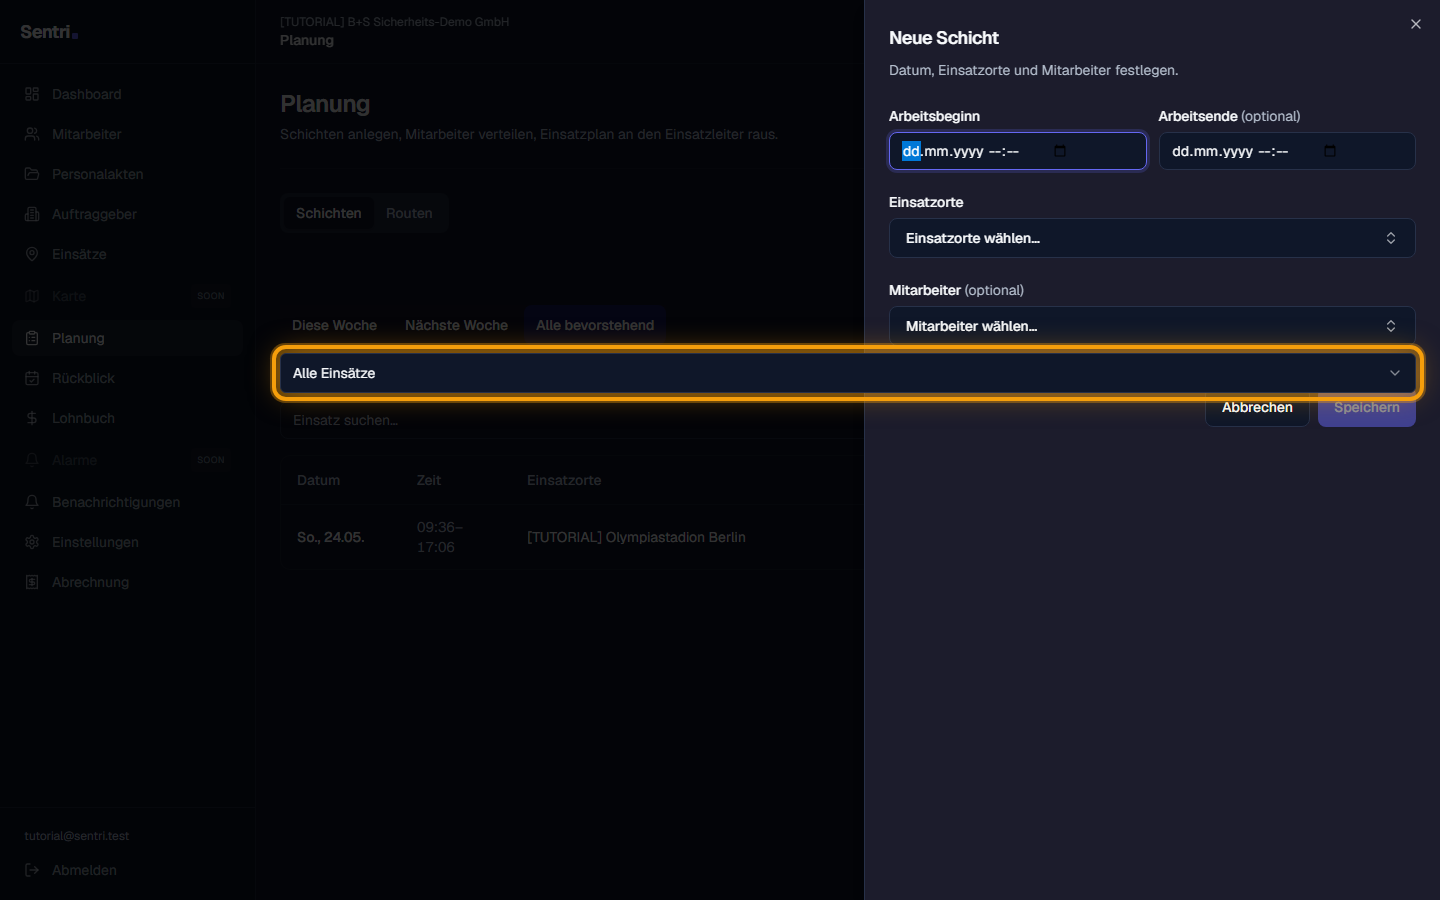1440x900 pixels.
Task: Open Personalakten in the sidebar
Action: pyautogui.click(x=128, y=174)
